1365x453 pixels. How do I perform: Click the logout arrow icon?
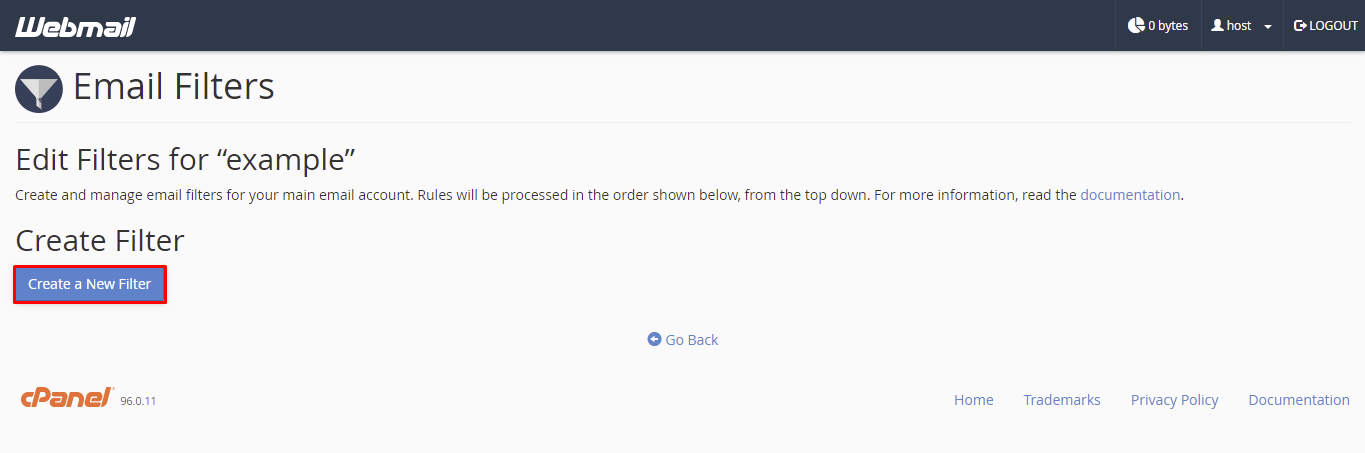click(x=1300, y=25)
